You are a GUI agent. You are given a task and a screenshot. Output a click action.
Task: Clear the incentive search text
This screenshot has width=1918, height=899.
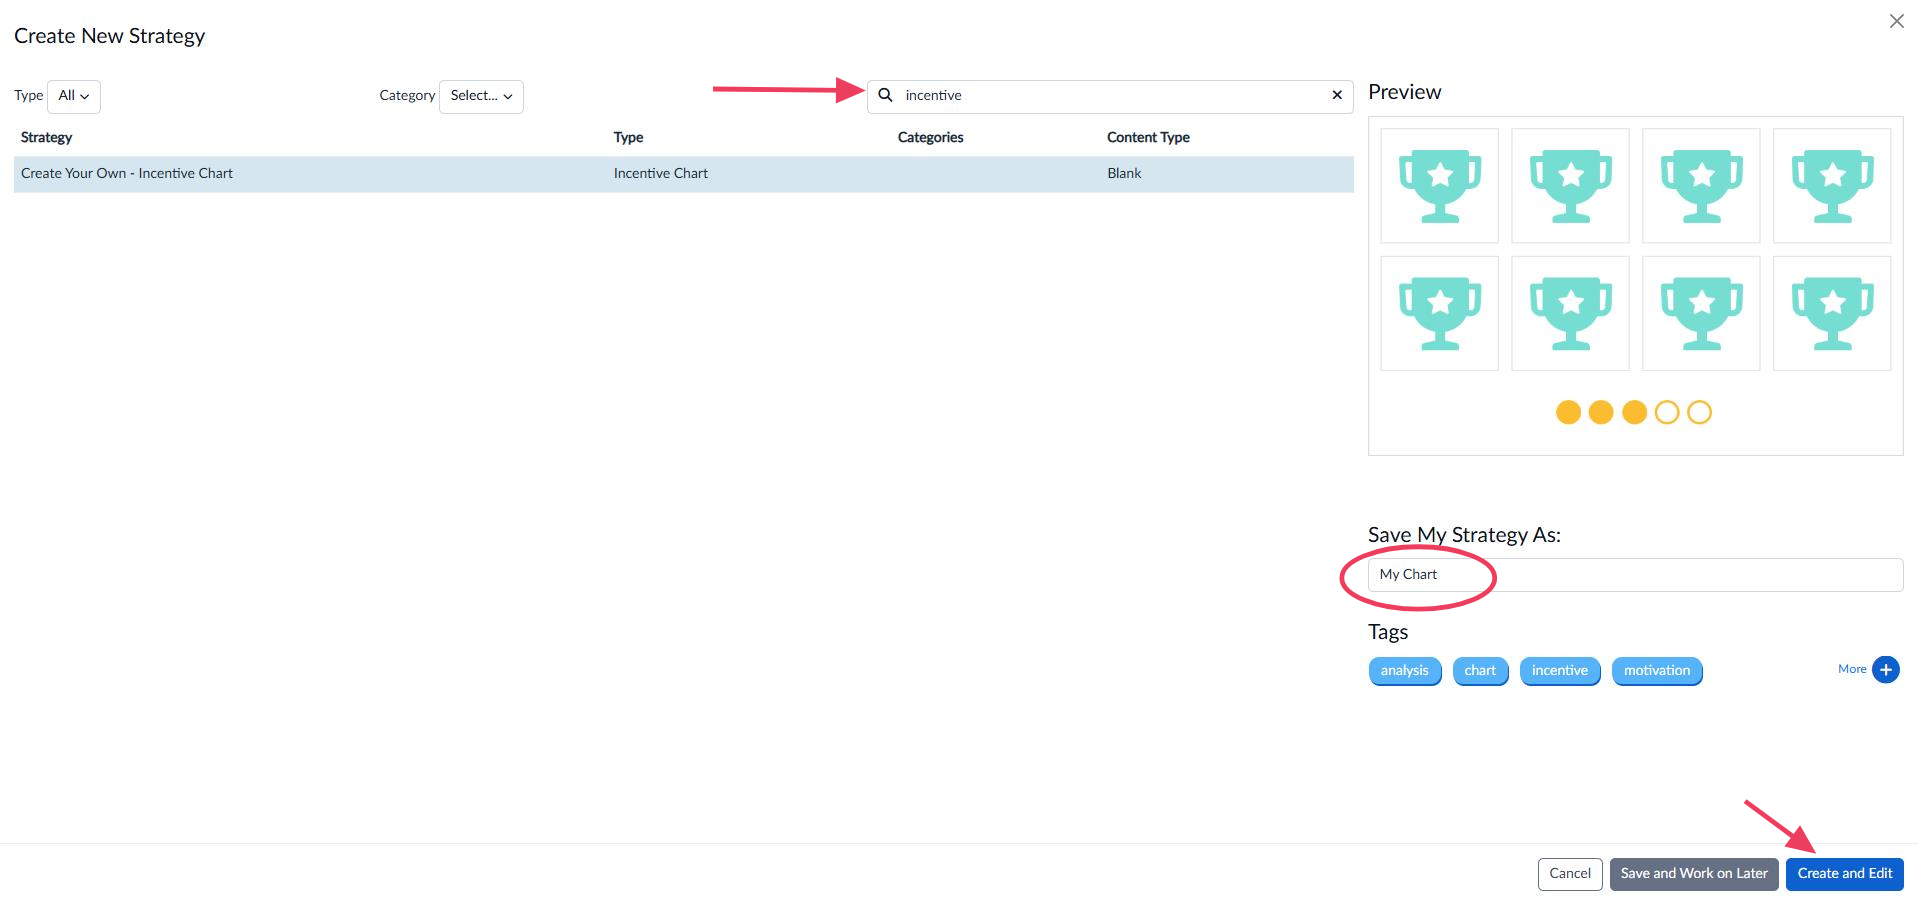(1336, 96)
